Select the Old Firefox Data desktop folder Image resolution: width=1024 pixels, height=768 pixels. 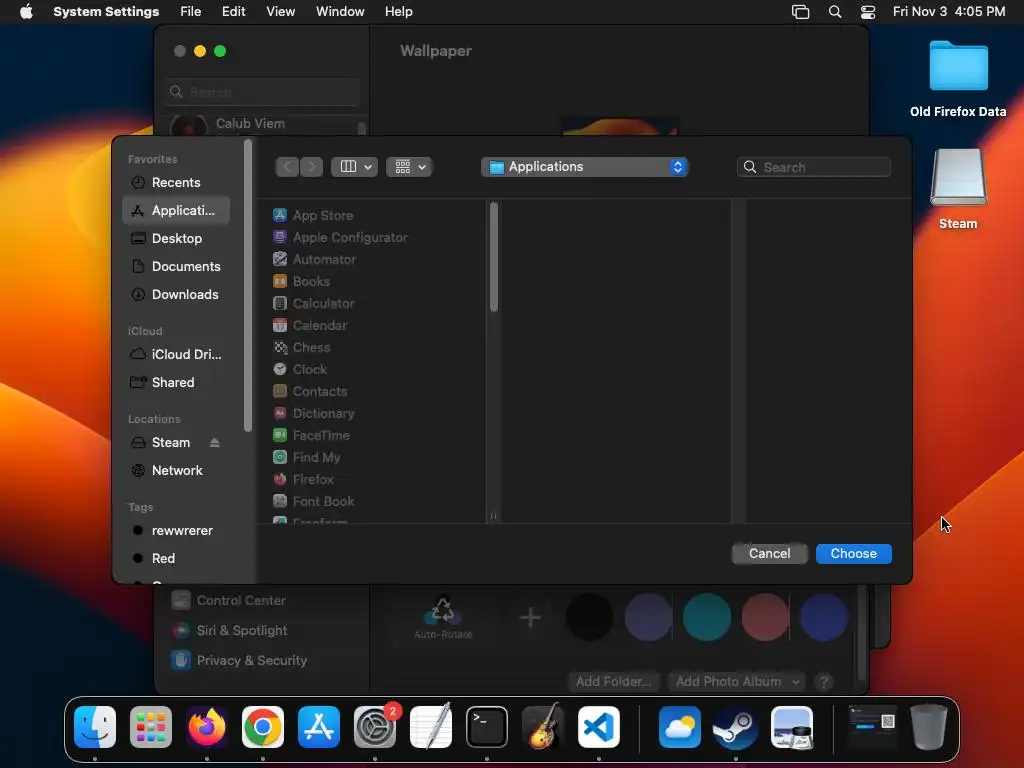click(x=958, y=79)
